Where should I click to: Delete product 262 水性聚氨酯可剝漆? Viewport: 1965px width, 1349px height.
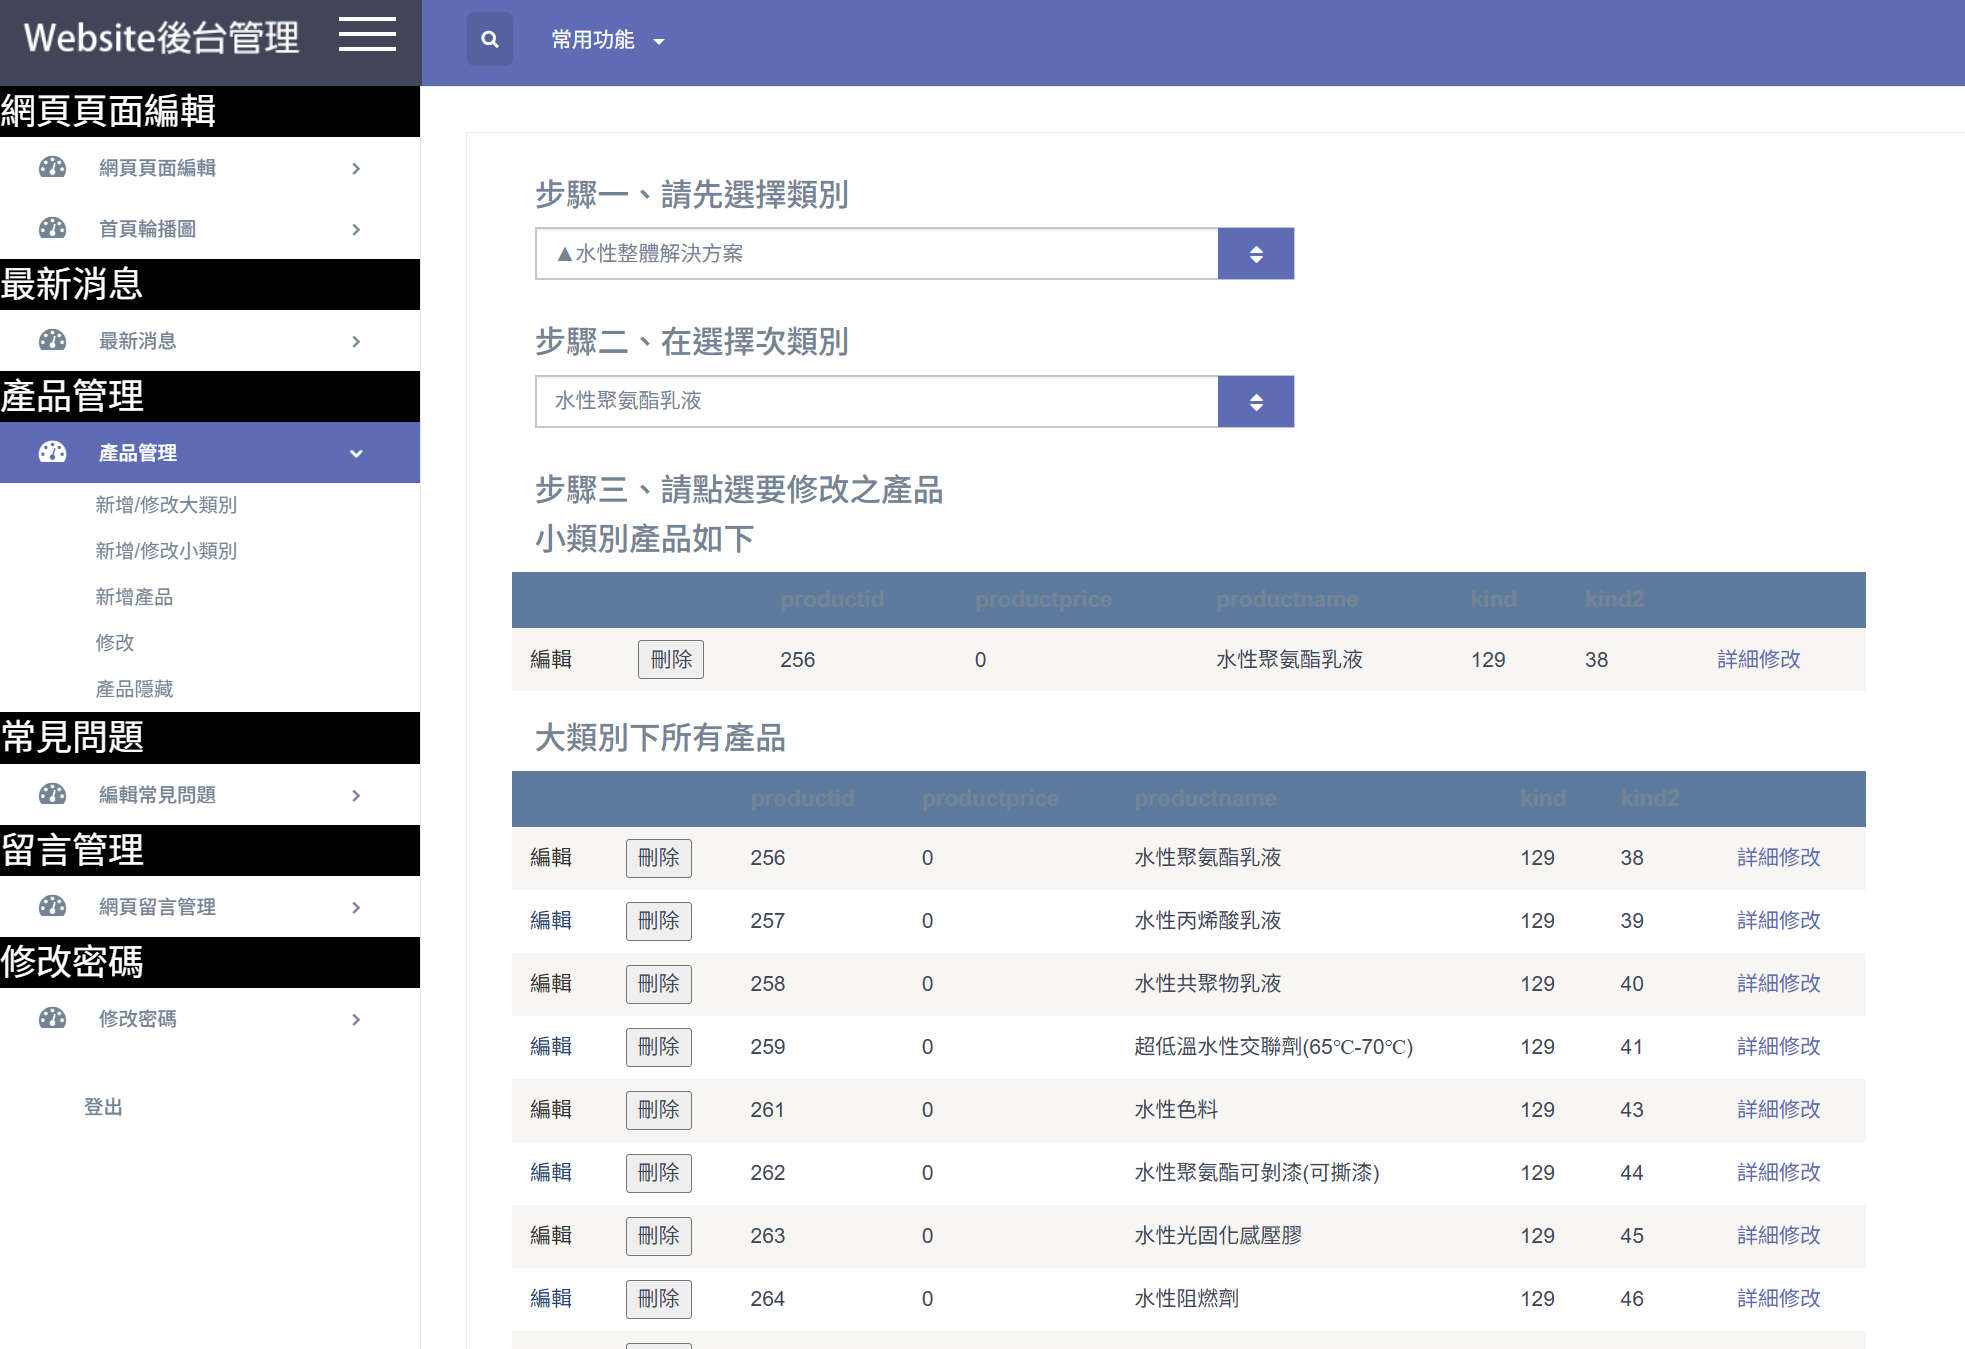pos(659,1173)
